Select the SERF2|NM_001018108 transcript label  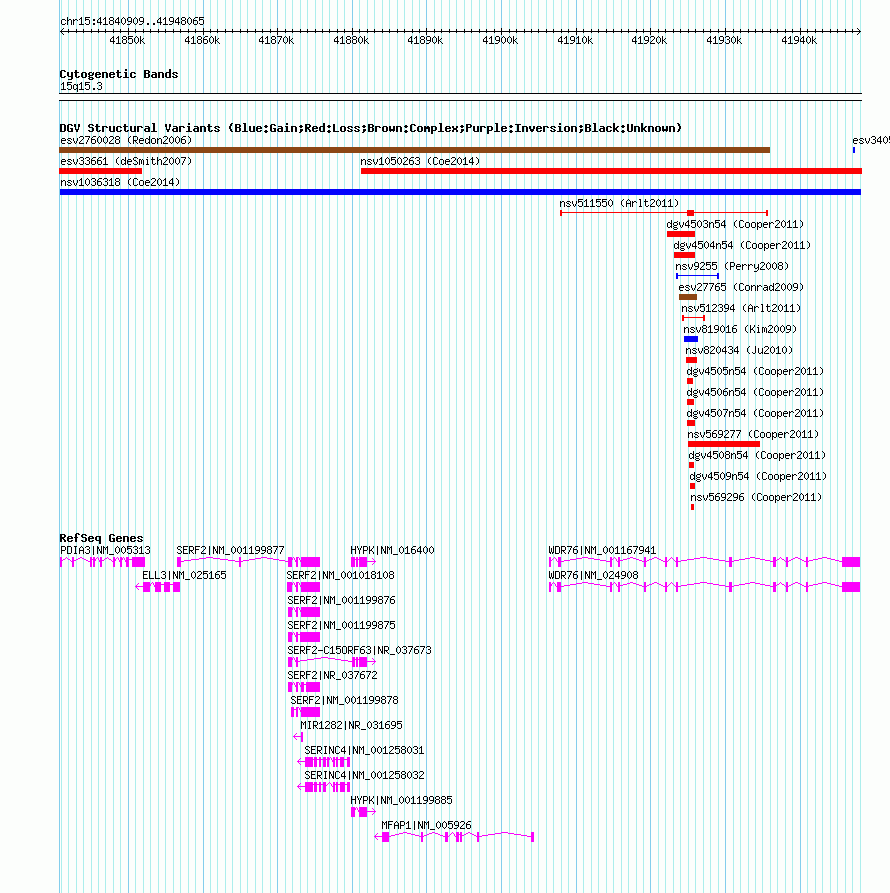[x=341, y=575]
